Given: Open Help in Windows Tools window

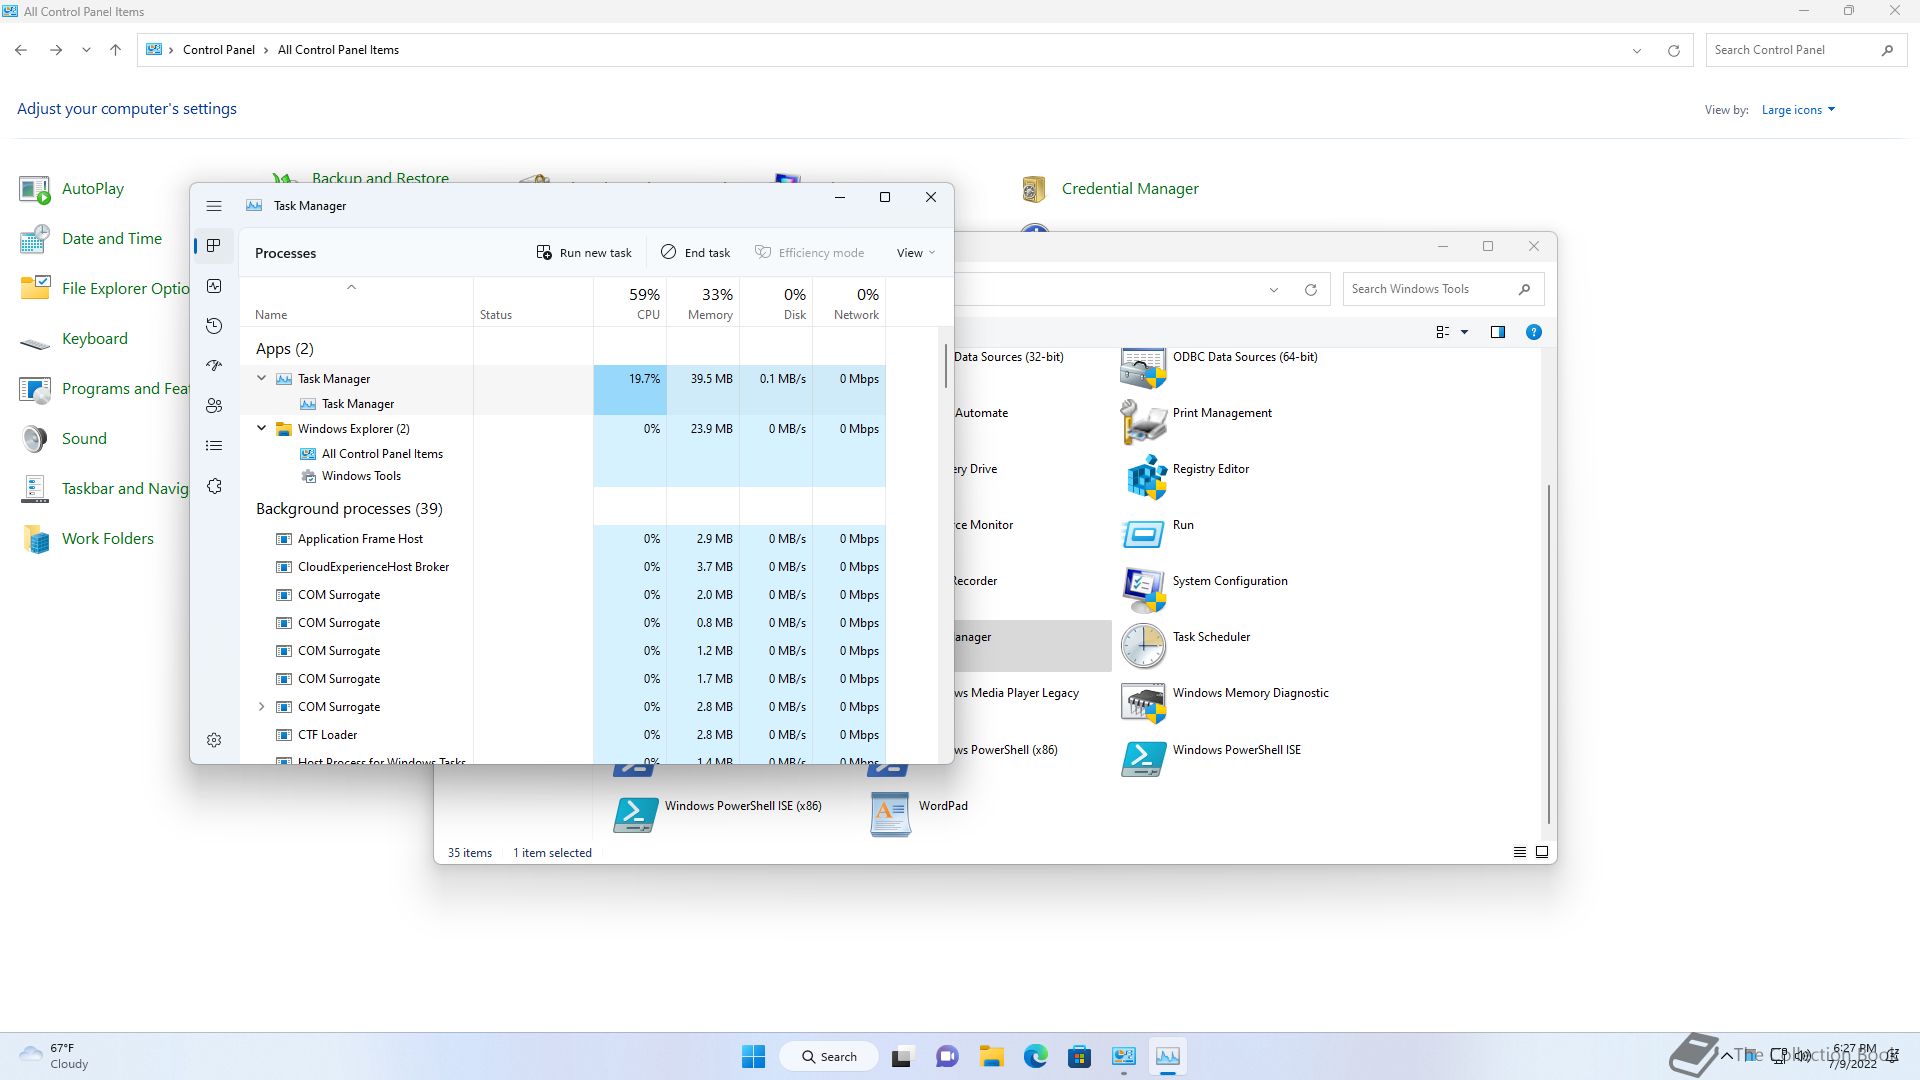Looking at the screenshot, I should click(1533, 332).
